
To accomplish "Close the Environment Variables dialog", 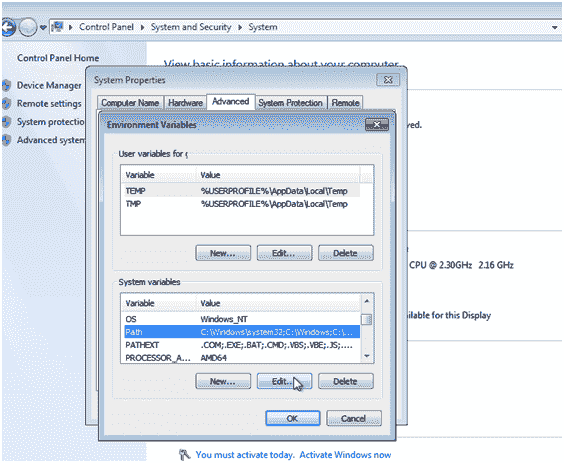I will click(377, 124).
